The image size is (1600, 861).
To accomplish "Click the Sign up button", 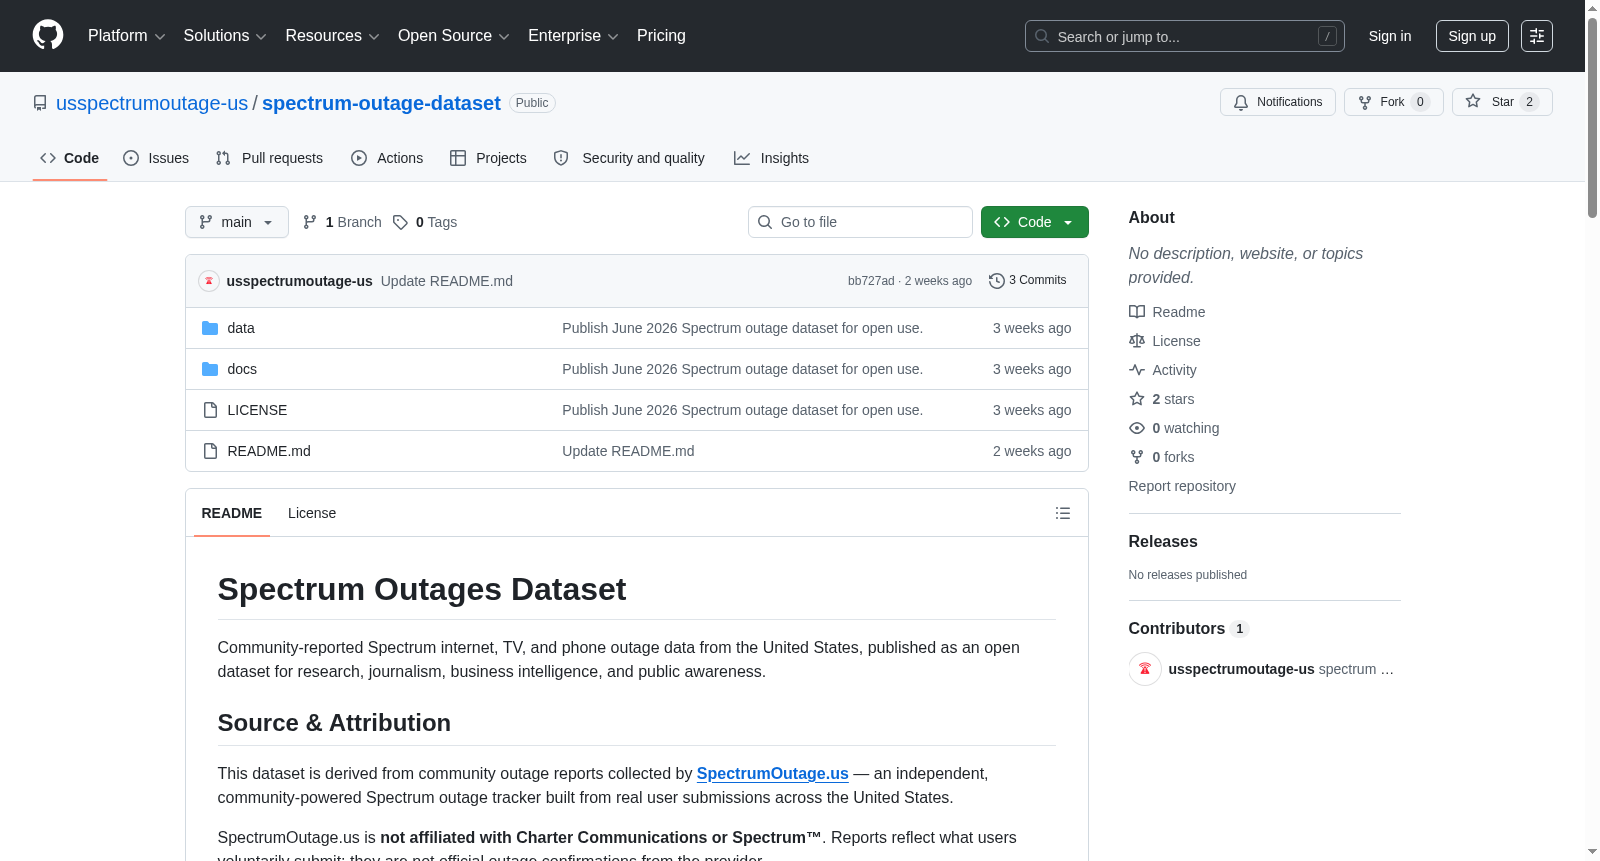I will click(1472, 36).
